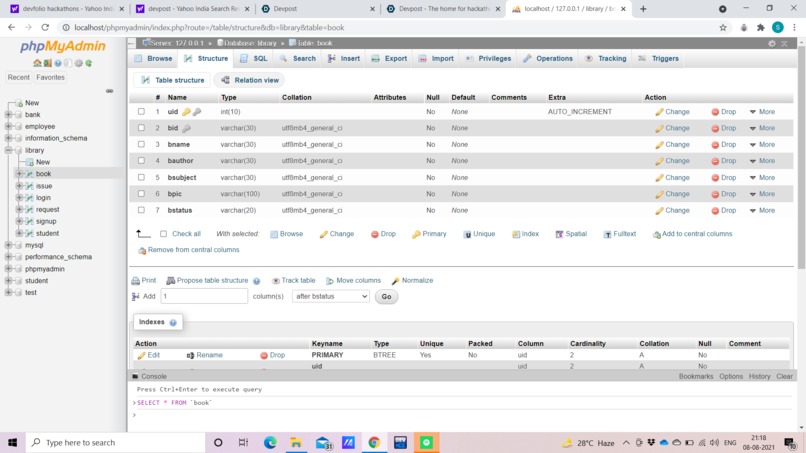Click the sidebar link chain icon
The width and height of the screenshot is (806, 453).
(x=109, y=91)
